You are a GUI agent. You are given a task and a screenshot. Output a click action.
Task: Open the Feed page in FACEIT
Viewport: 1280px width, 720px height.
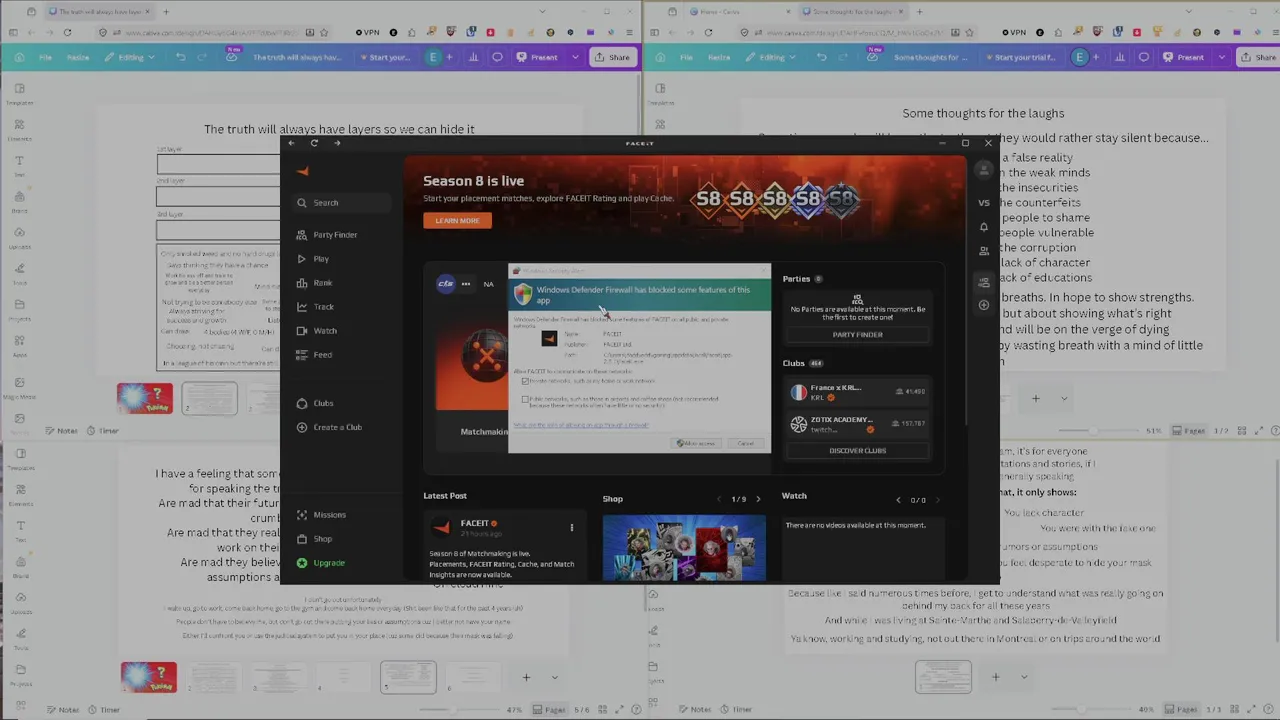click(x=314, y=355)
